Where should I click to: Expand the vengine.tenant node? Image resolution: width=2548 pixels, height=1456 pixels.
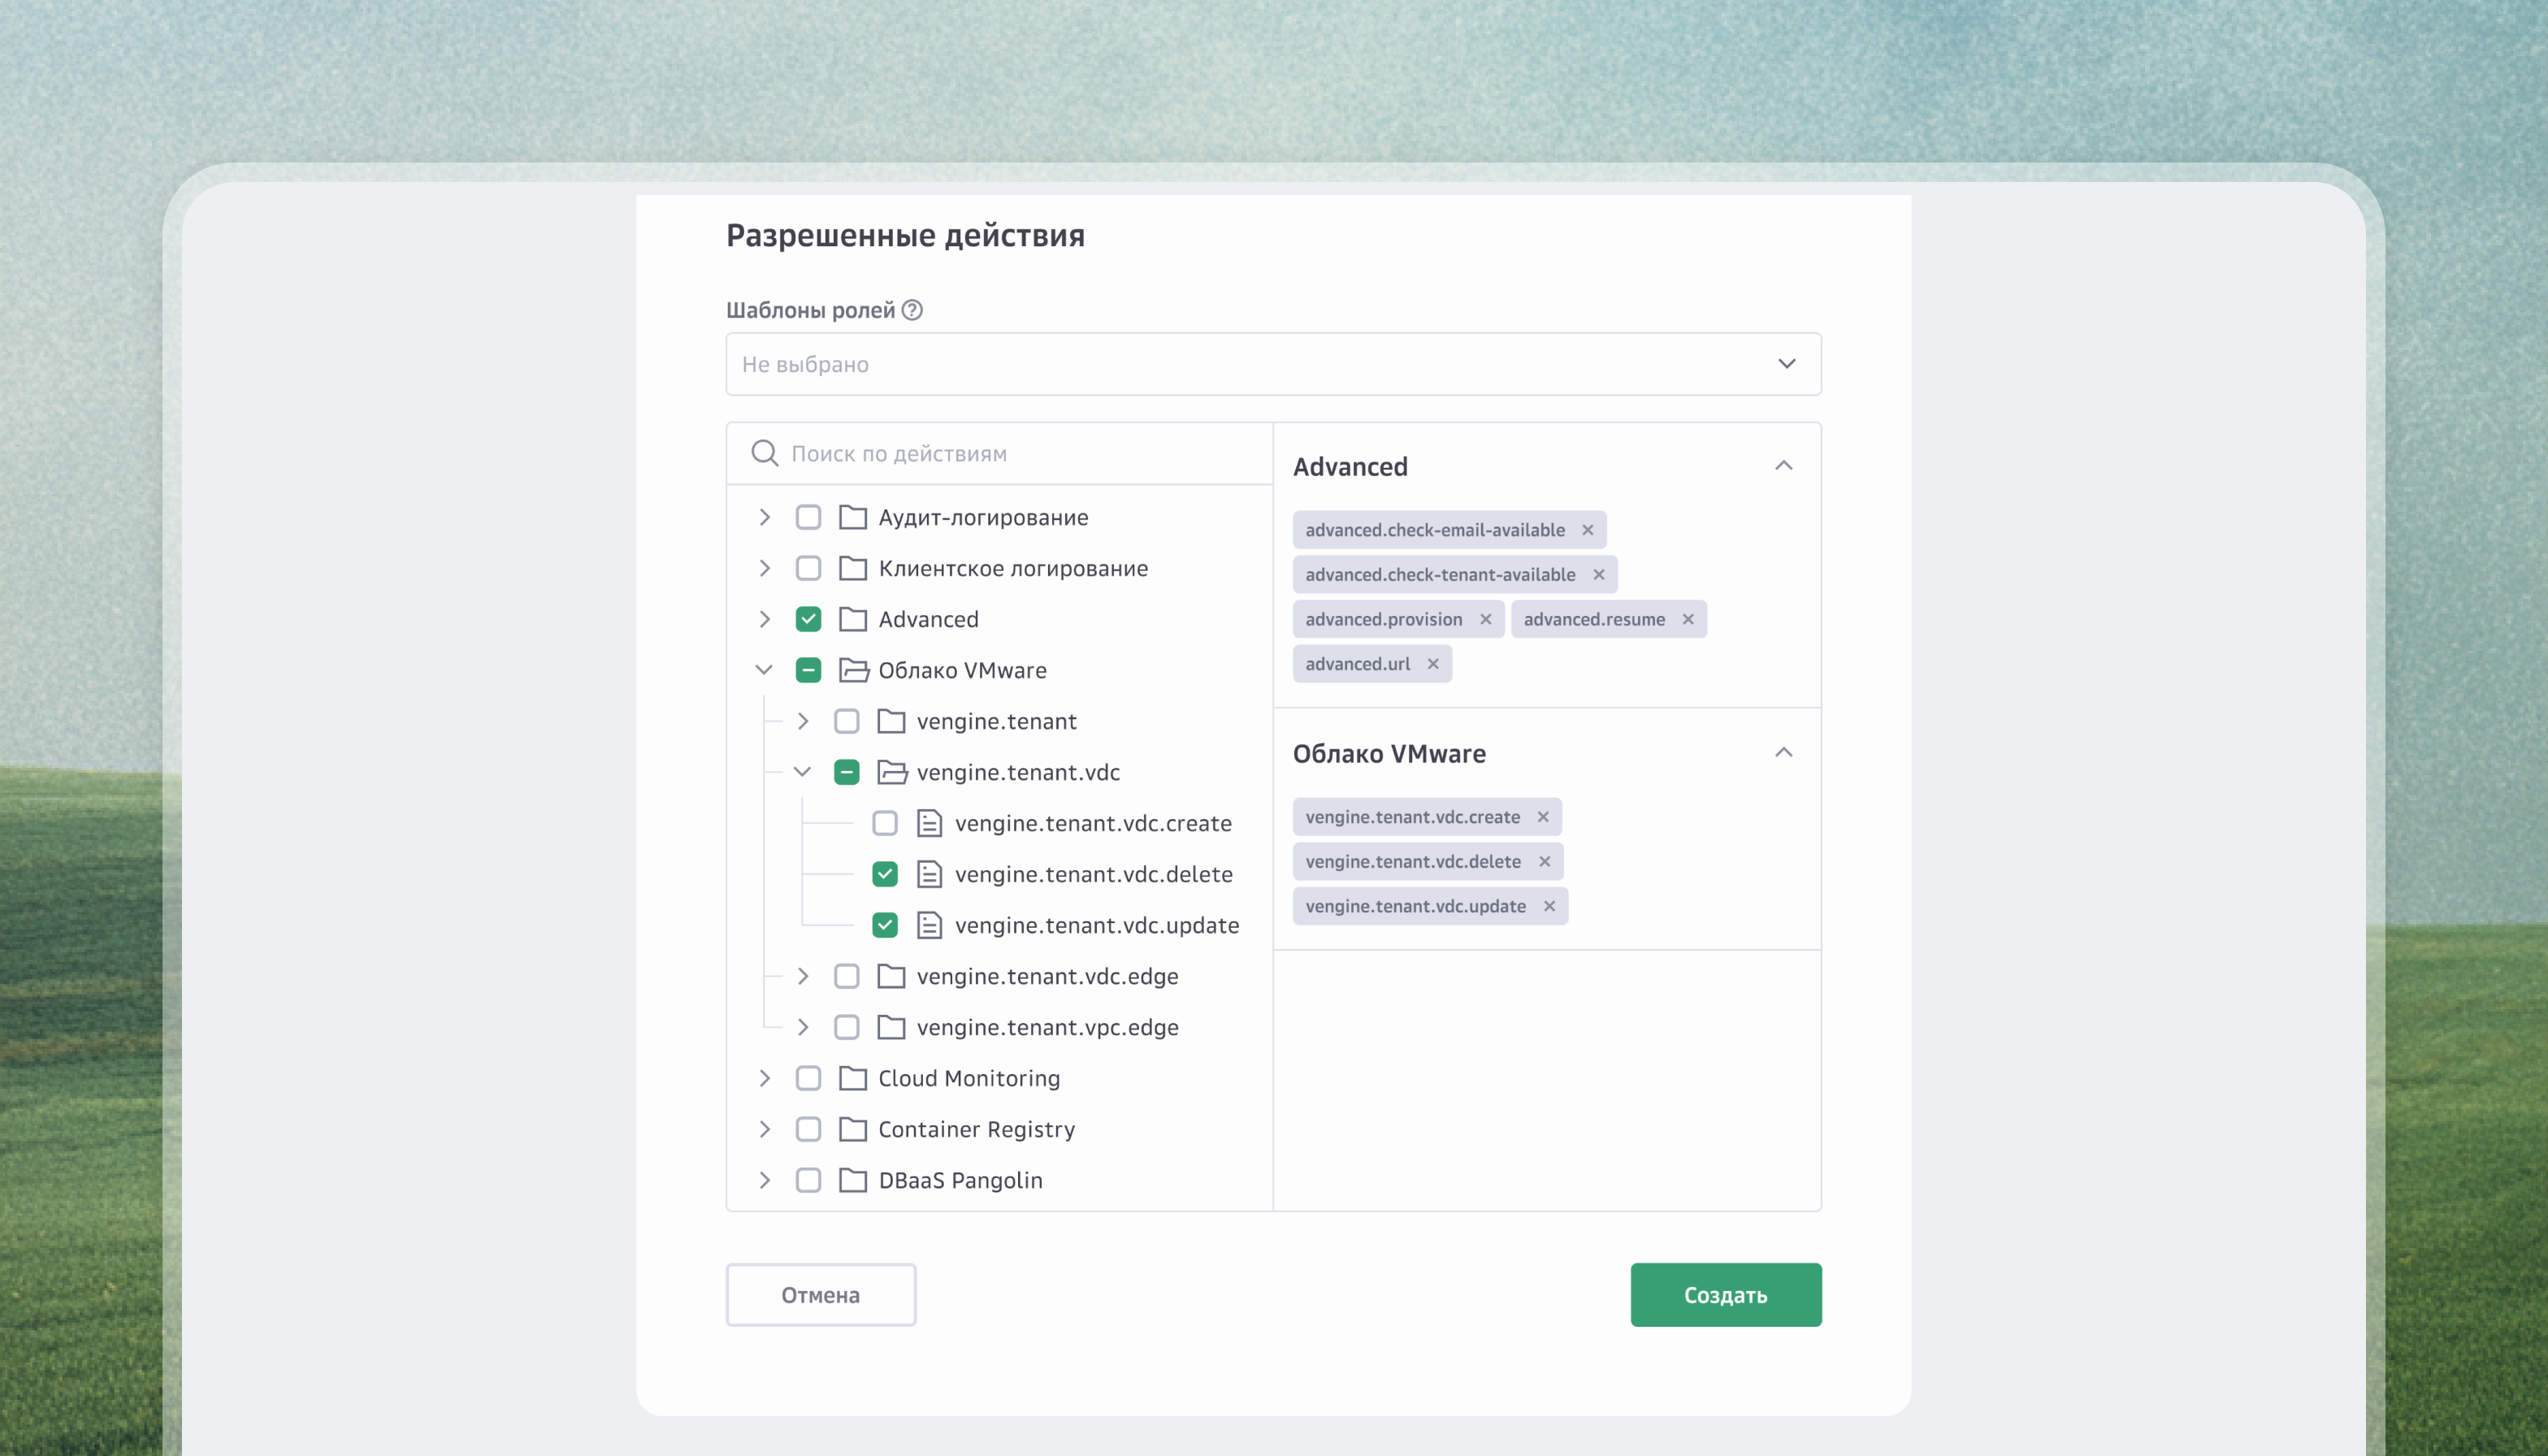[803, 721]
